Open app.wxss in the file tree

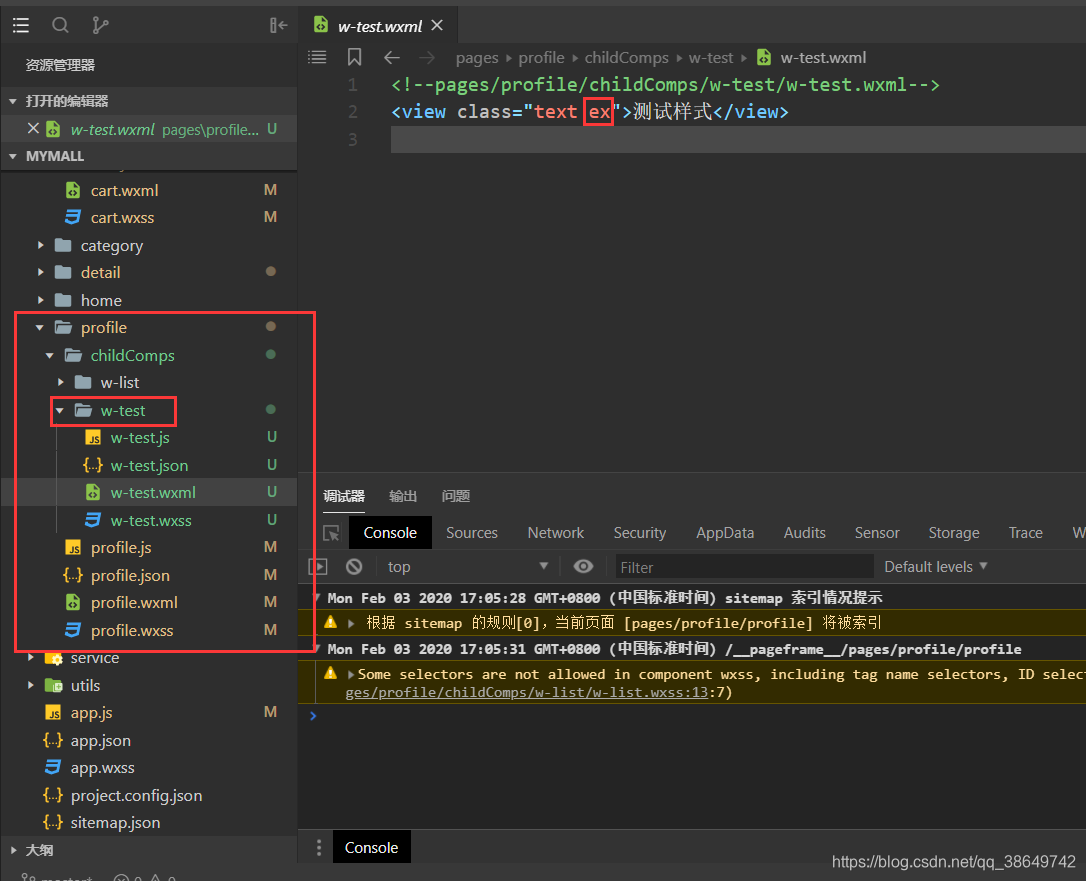102,767
